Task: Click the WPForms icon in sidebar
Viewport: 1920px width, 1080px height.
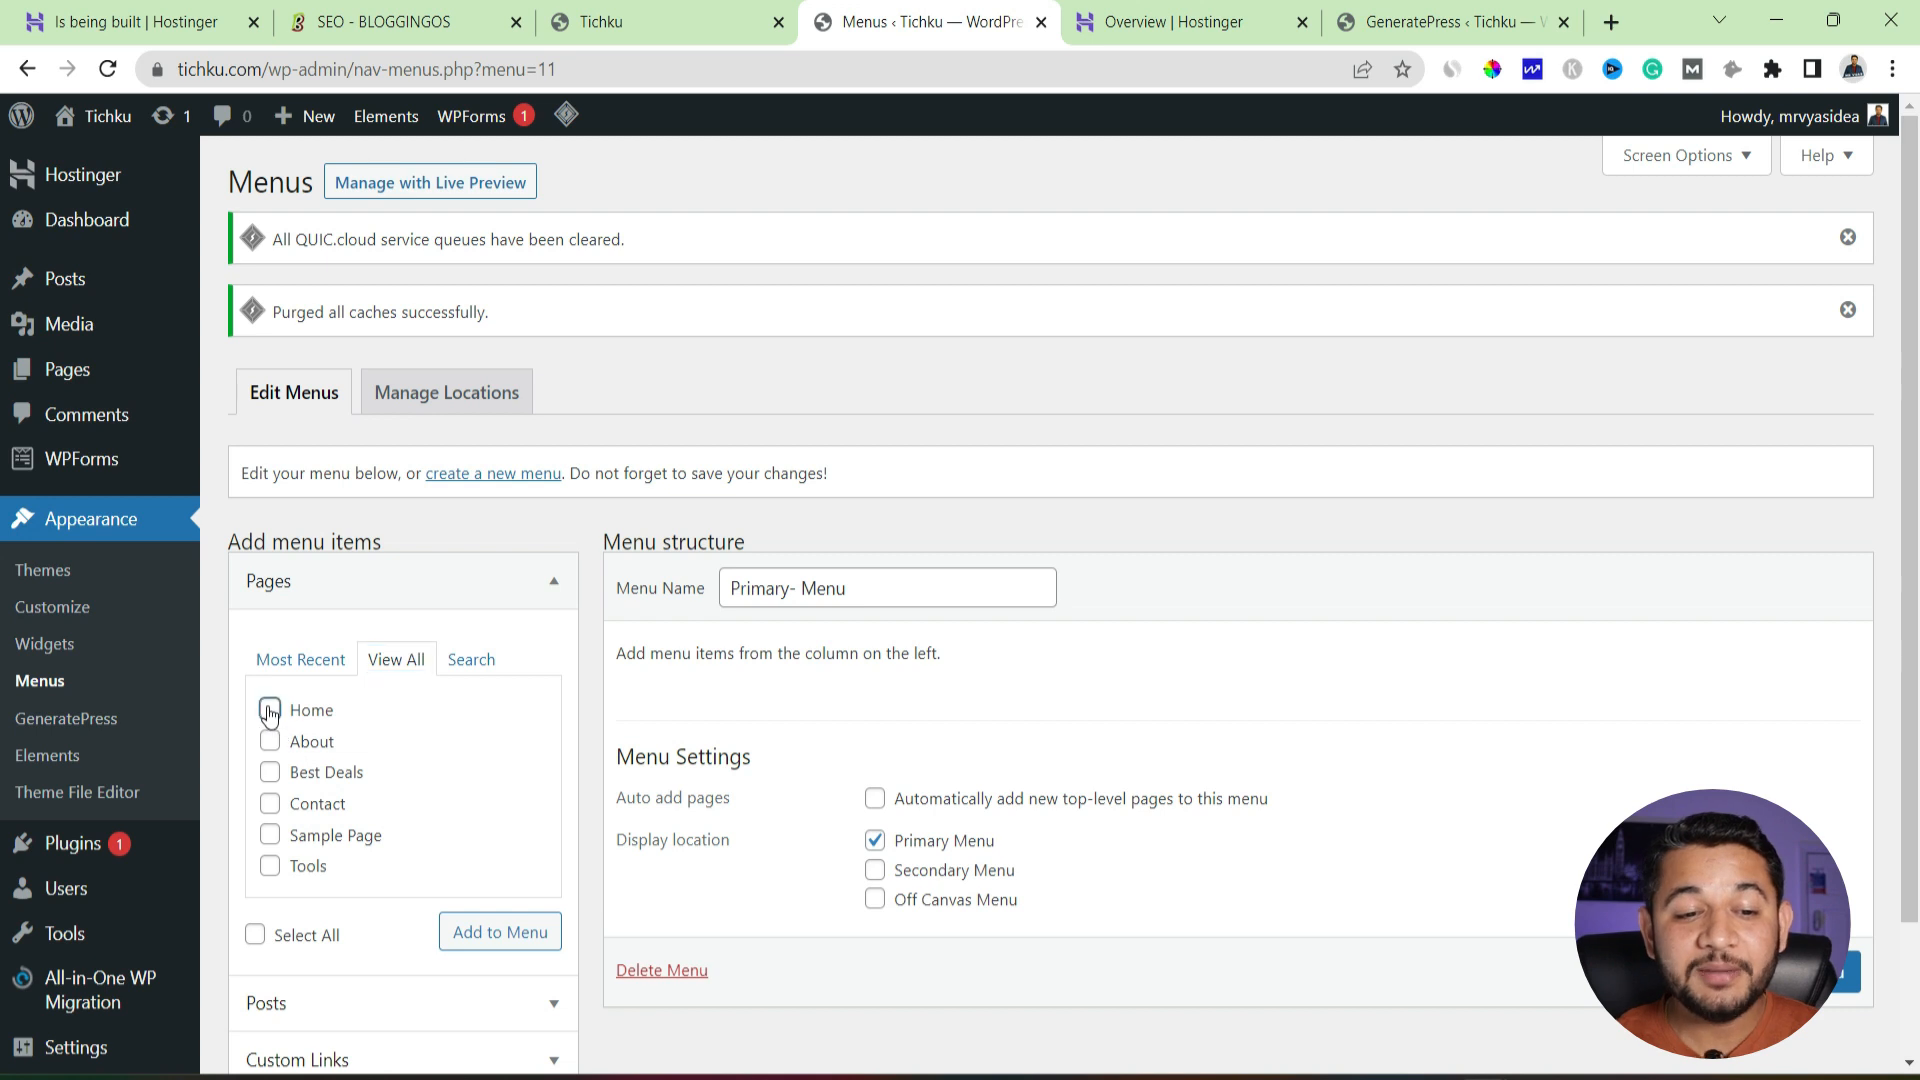Action: [x=18, y=459]
